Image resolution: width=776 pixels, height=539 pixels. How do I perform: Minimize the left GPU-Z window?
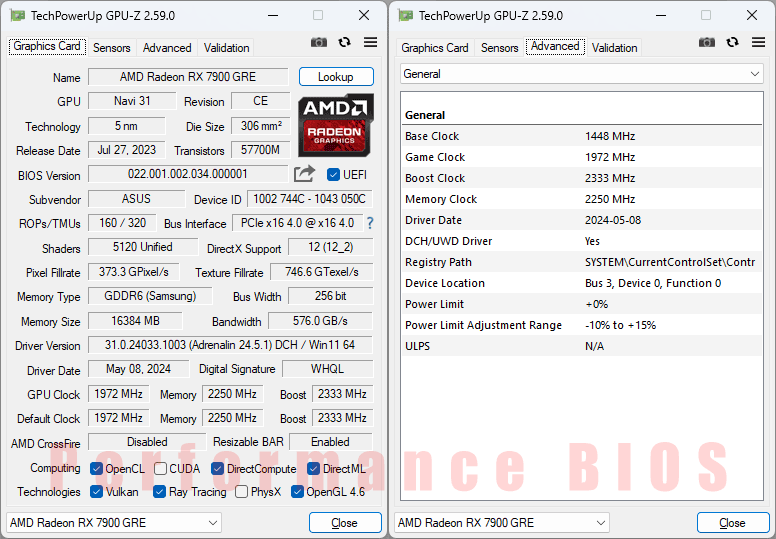click(273, 16)
